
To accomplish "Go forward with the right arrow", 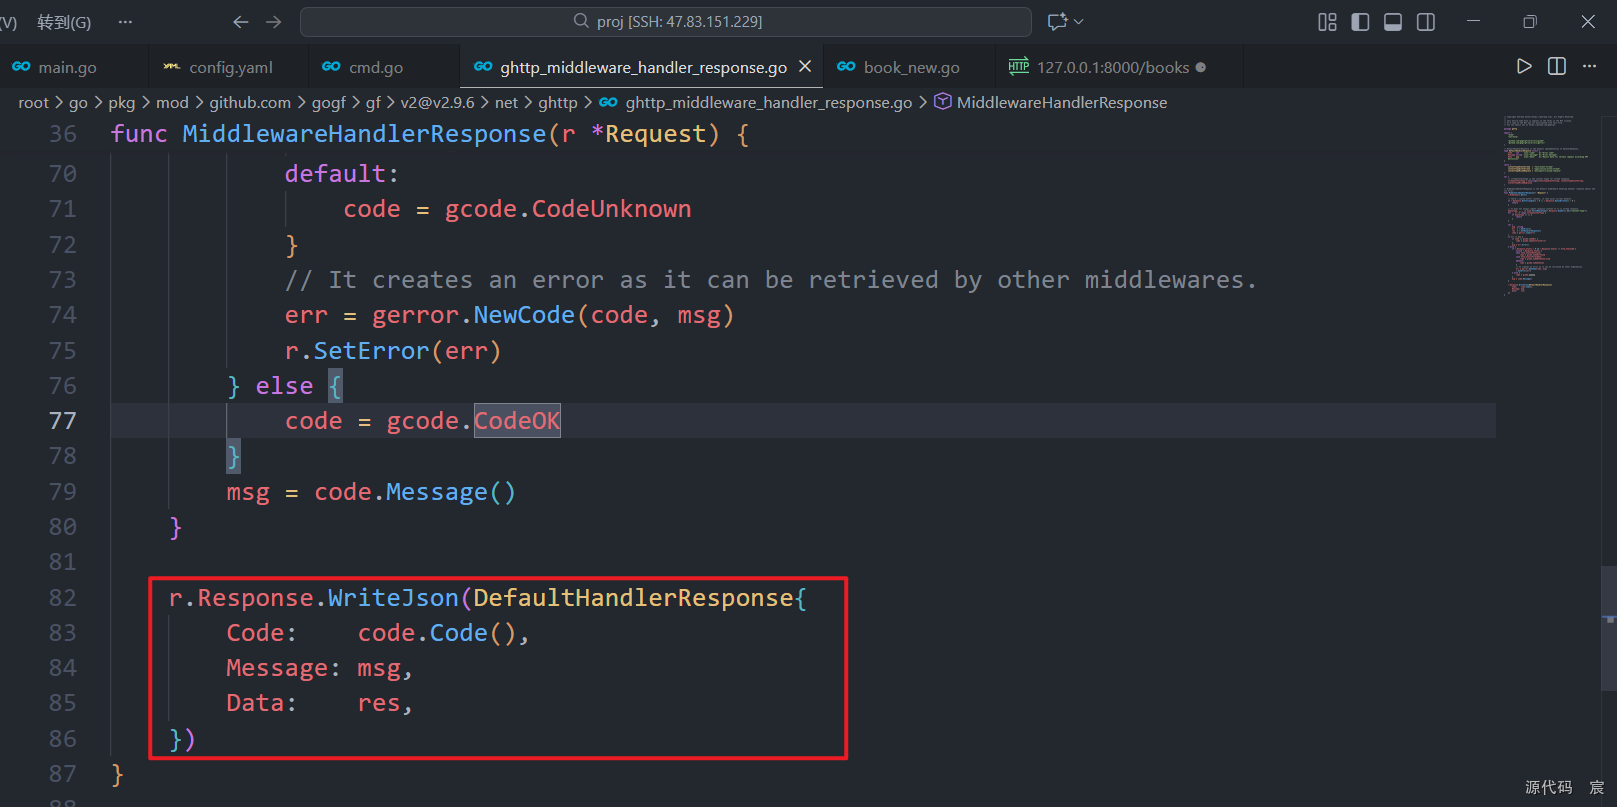I will (x=273, y=21).
